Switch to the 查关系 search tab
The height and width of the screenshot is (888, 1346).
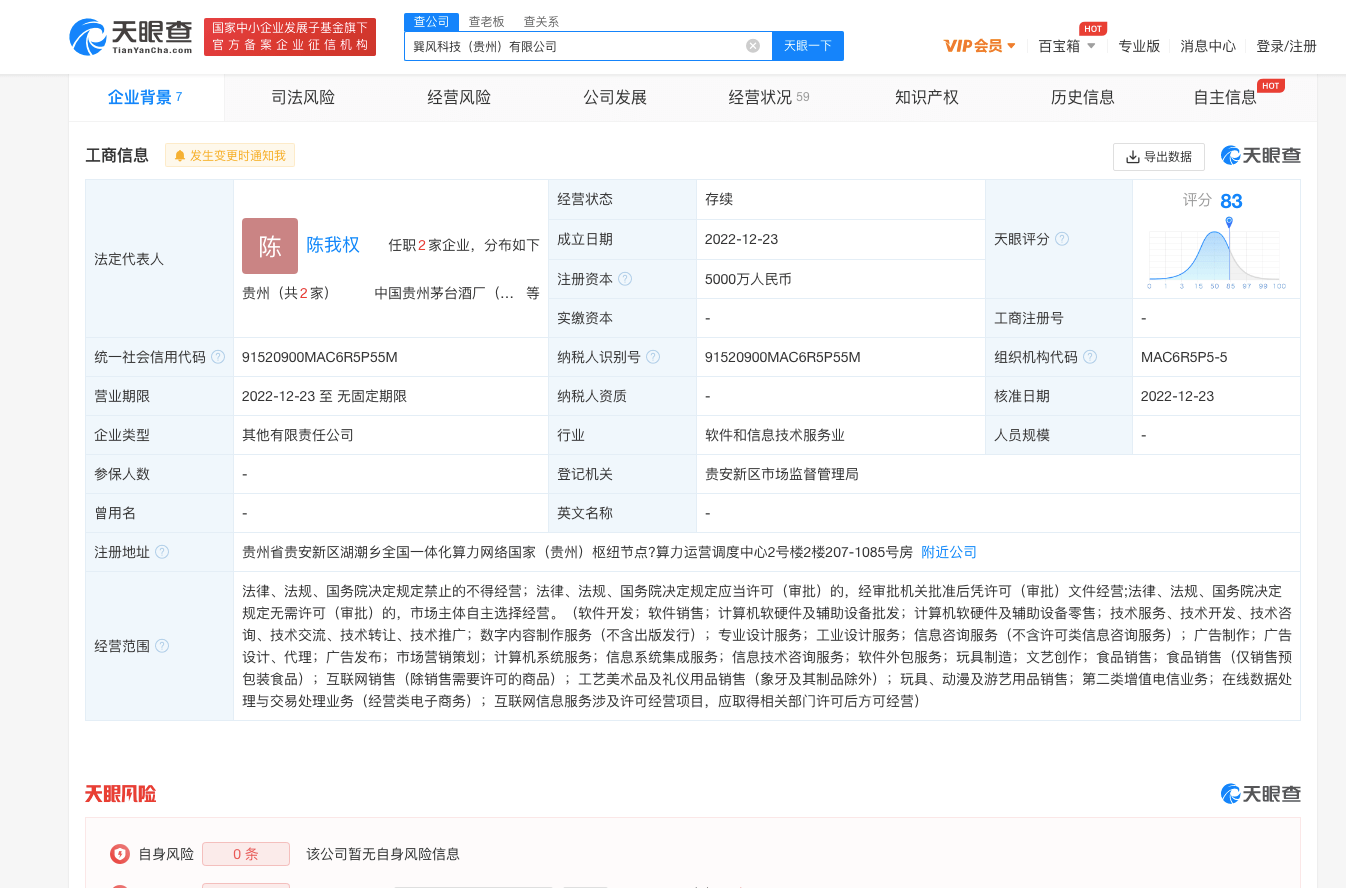click(x=541, y=22)
